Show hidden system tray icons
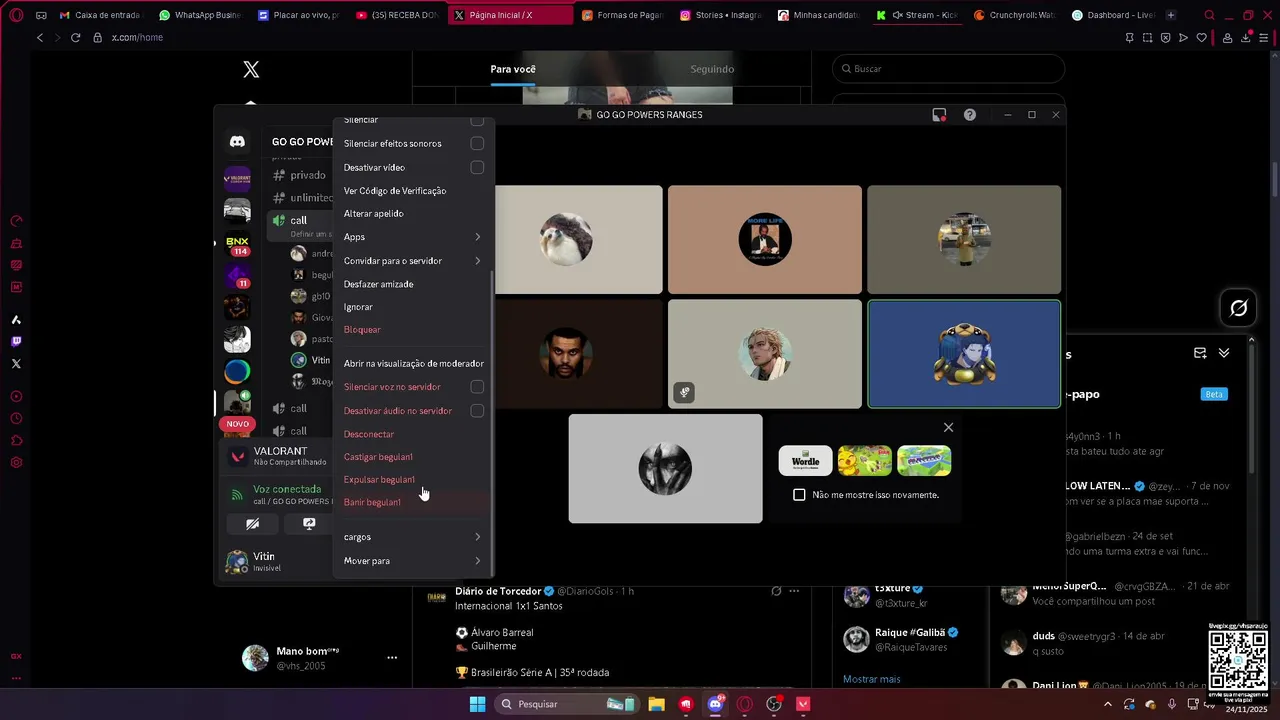 click(x=1110, y=704)
